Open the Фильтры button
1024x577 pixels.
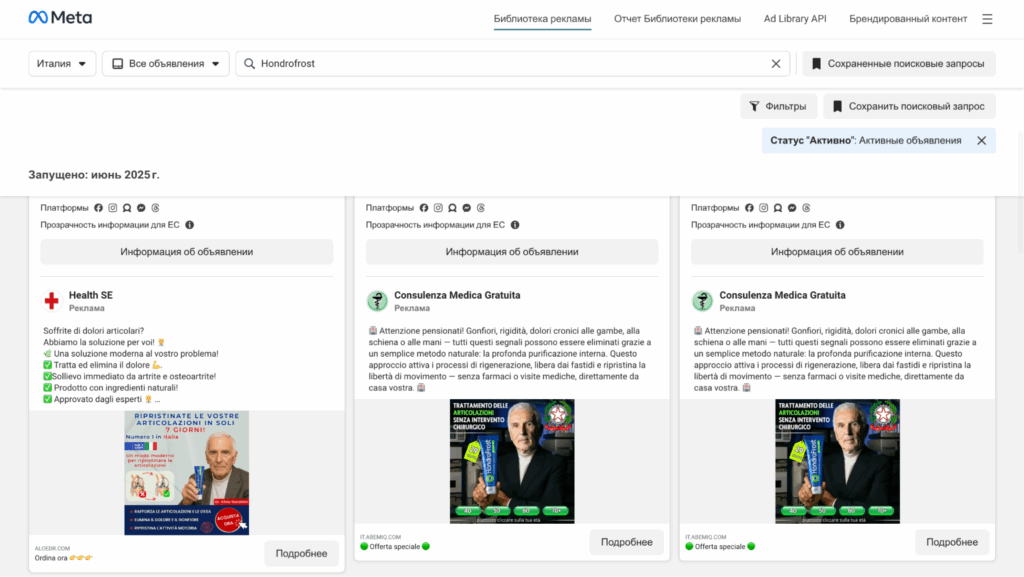pyautogui.click(x=778, y=106)
